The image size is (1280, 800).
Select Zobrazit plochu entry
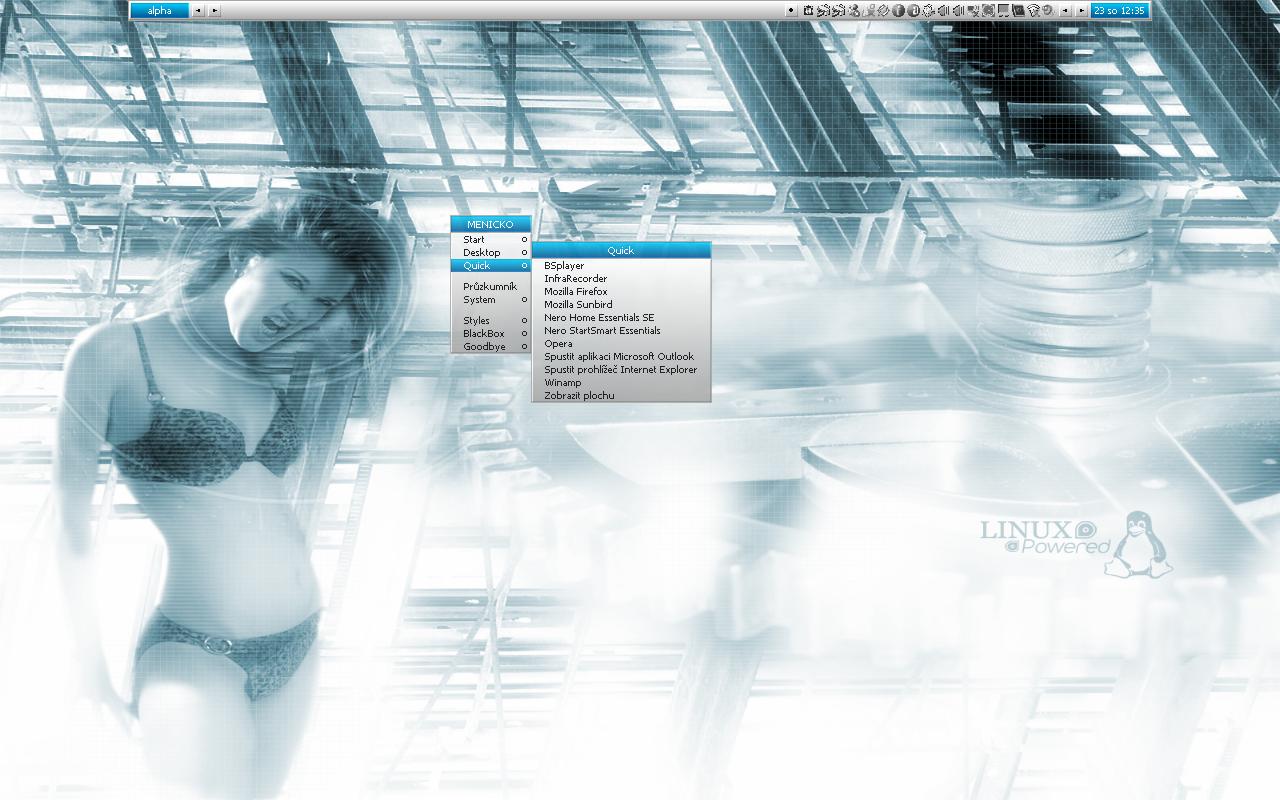(x=621, y=396)
